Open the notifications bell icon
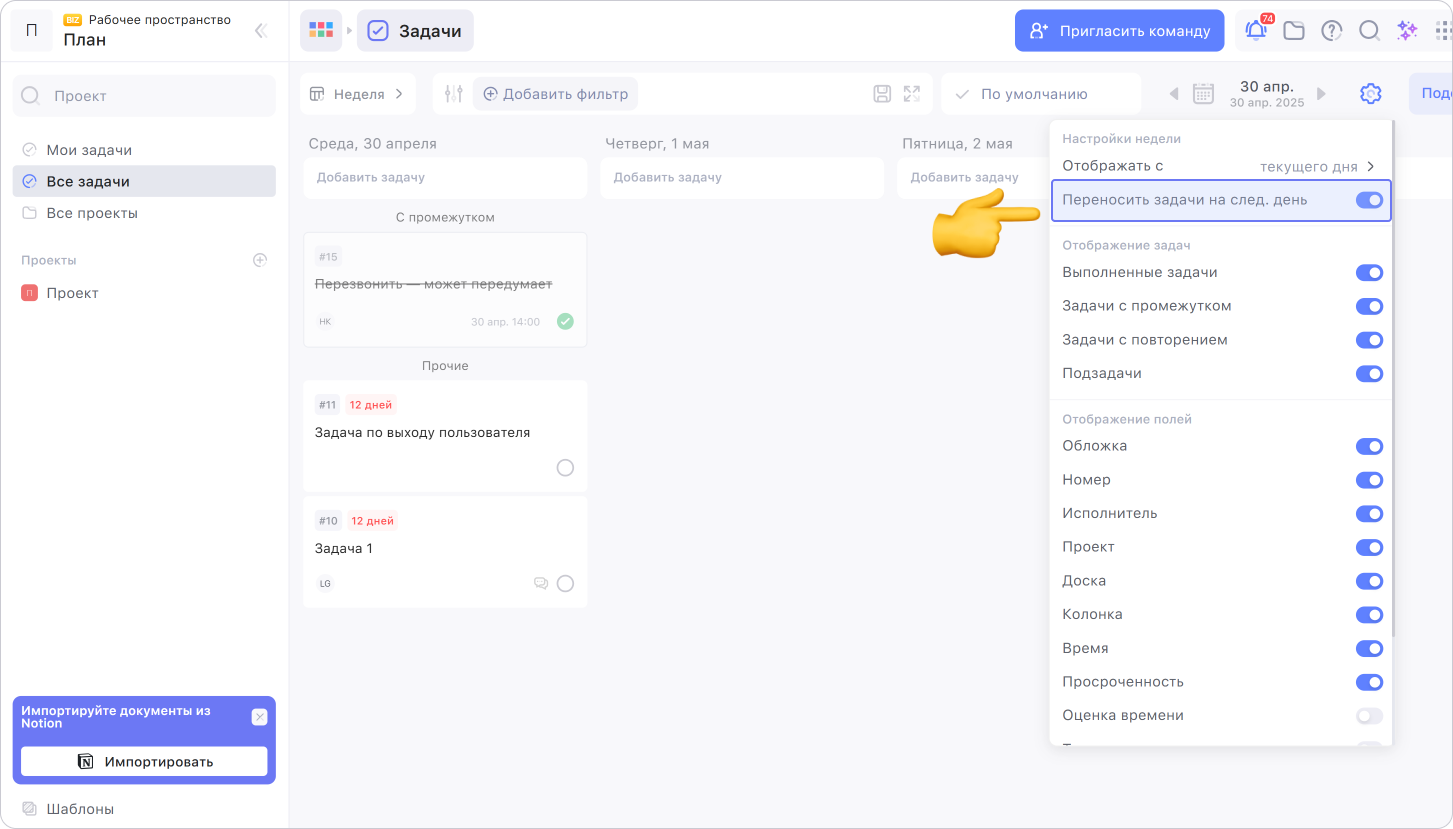1453x829 pixels. pyautogui.click(x=1256, y=31)
